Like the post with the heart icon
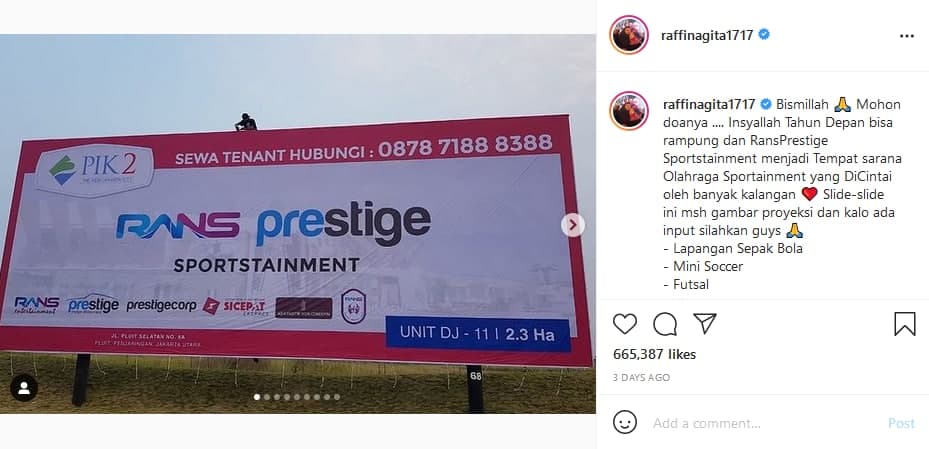929x449 pixels. [624, 324]
